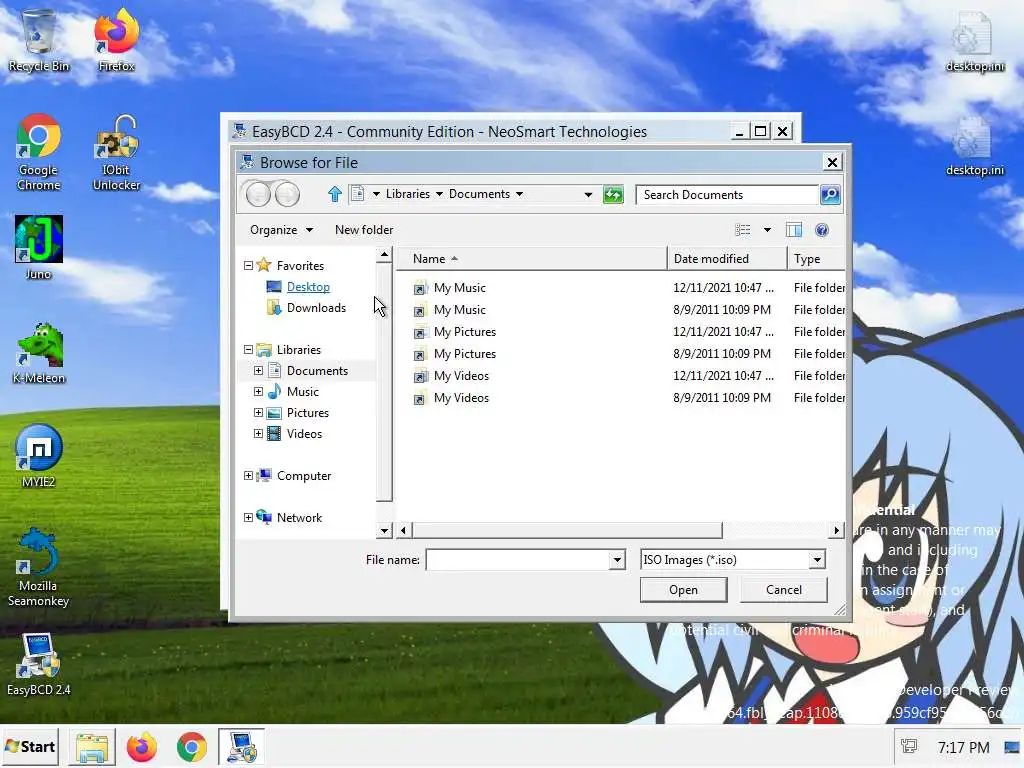Image resolution: width=1024 pixels, height=768 pixels.
Task: Click the navigation pane scroll down arrow
Action: click(384, 530)
